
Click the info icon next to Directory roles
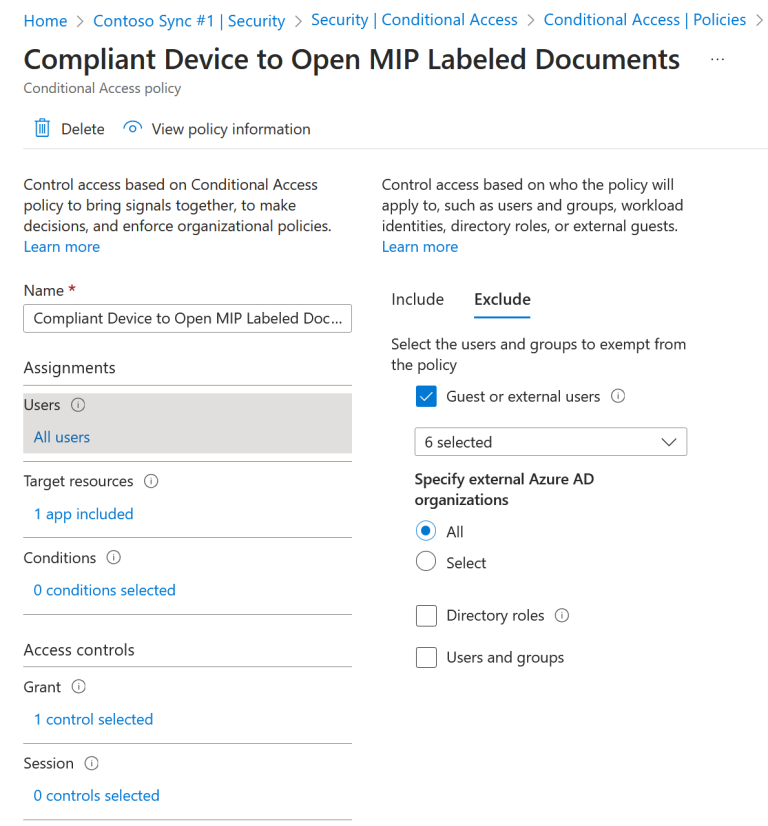560,615
